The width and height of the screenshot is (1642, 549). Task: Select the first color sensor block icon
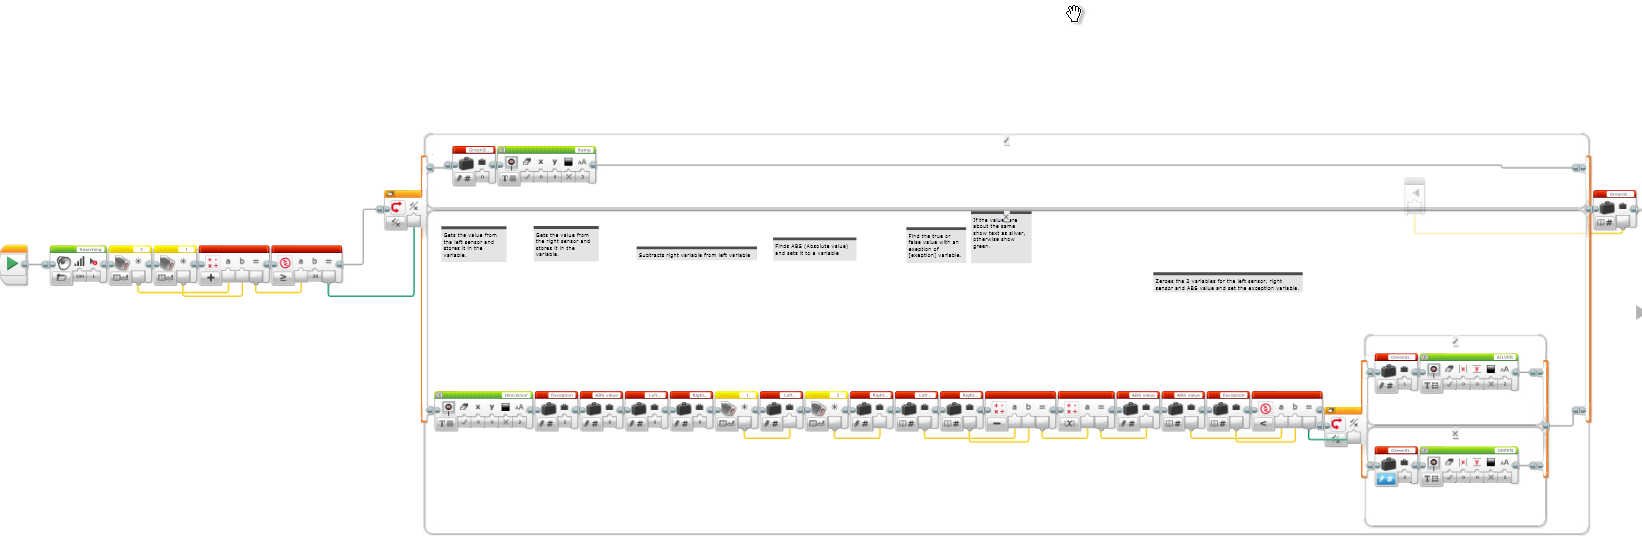[x=122, y=263]
